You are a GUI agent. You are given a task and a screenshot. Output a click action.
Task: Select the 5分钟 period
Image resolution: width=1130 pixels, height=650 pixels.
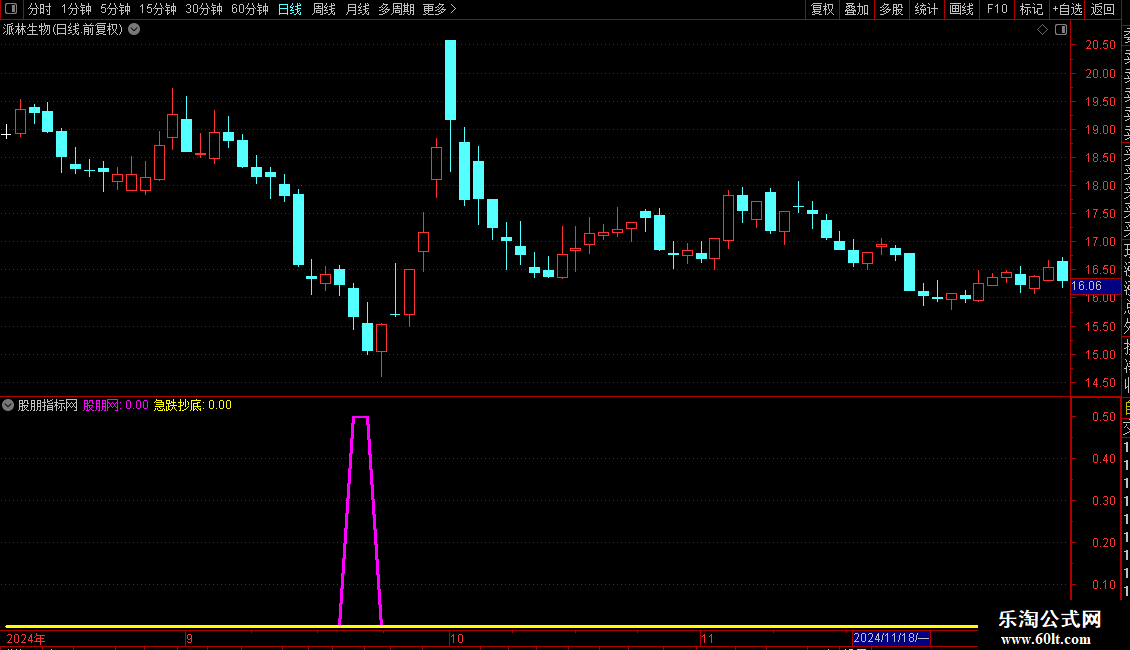(115, 9)
